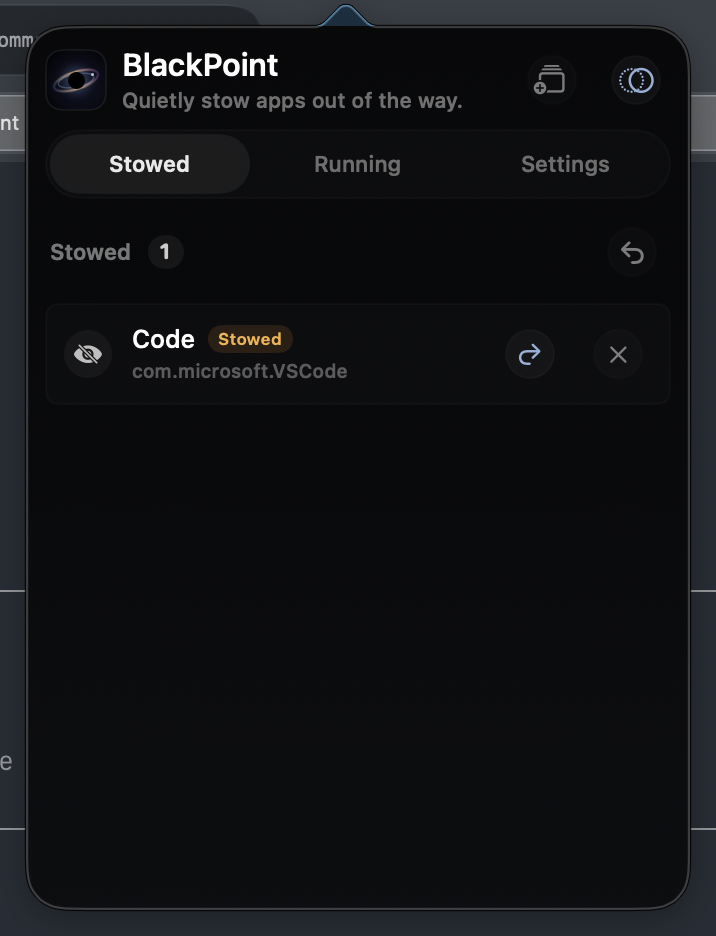Toggle the dotted circle icon in header
Screen dimensions: 716x936
point(636,80)
